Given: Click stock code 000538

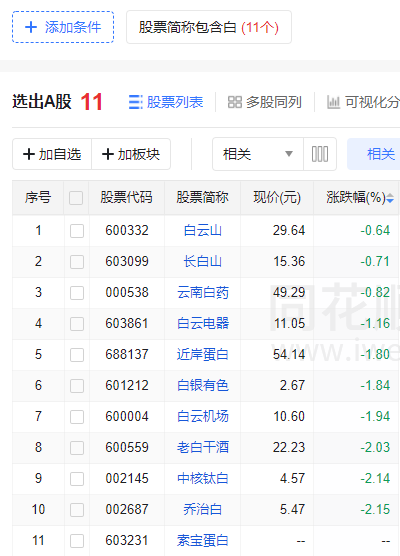Looking at the screenshot, I should coord(127,293).
